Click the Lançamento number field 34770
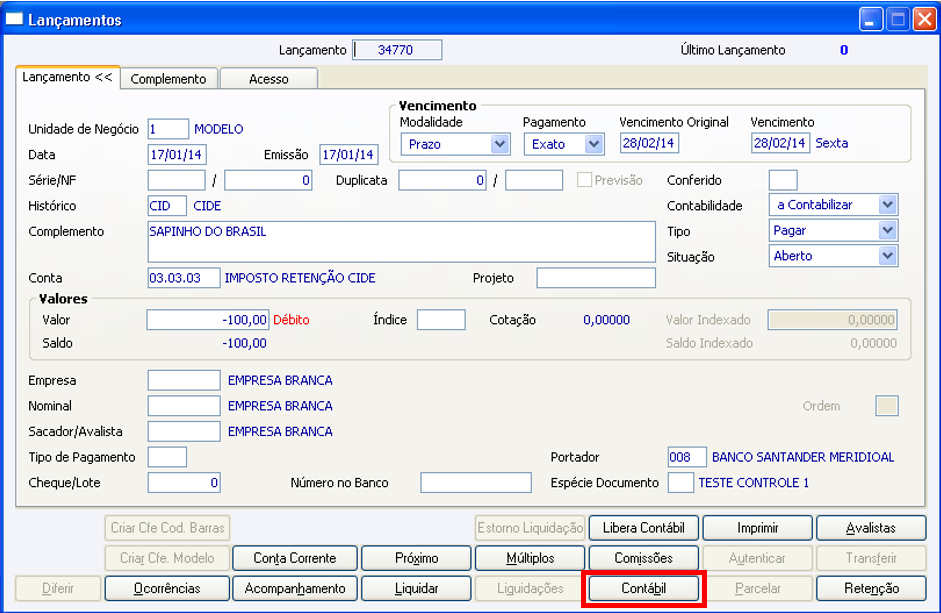Screen dimensions: 941x613 click(397, 50)
